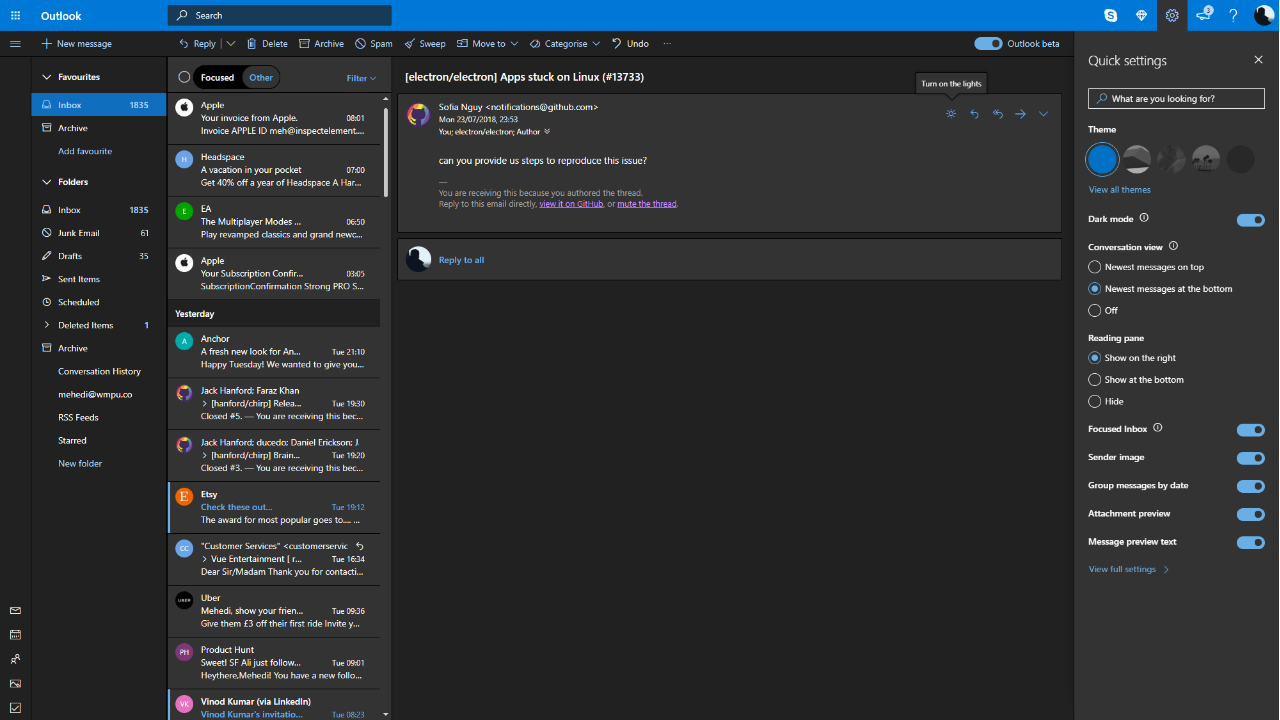Expand the Deleted Items folder
Image resolution: width=1280 pixels, height=720 pixels.
coord(46,325)
